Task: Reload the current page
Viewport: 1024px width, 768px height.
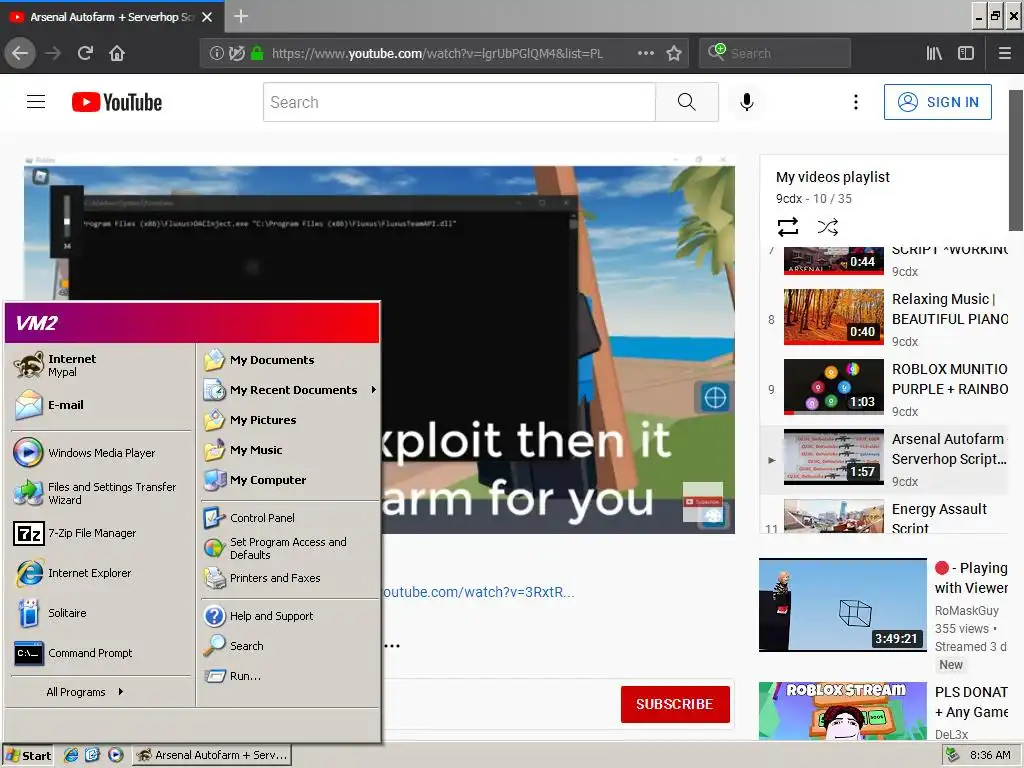Action: pyautogui.click(x=85, y=53)
